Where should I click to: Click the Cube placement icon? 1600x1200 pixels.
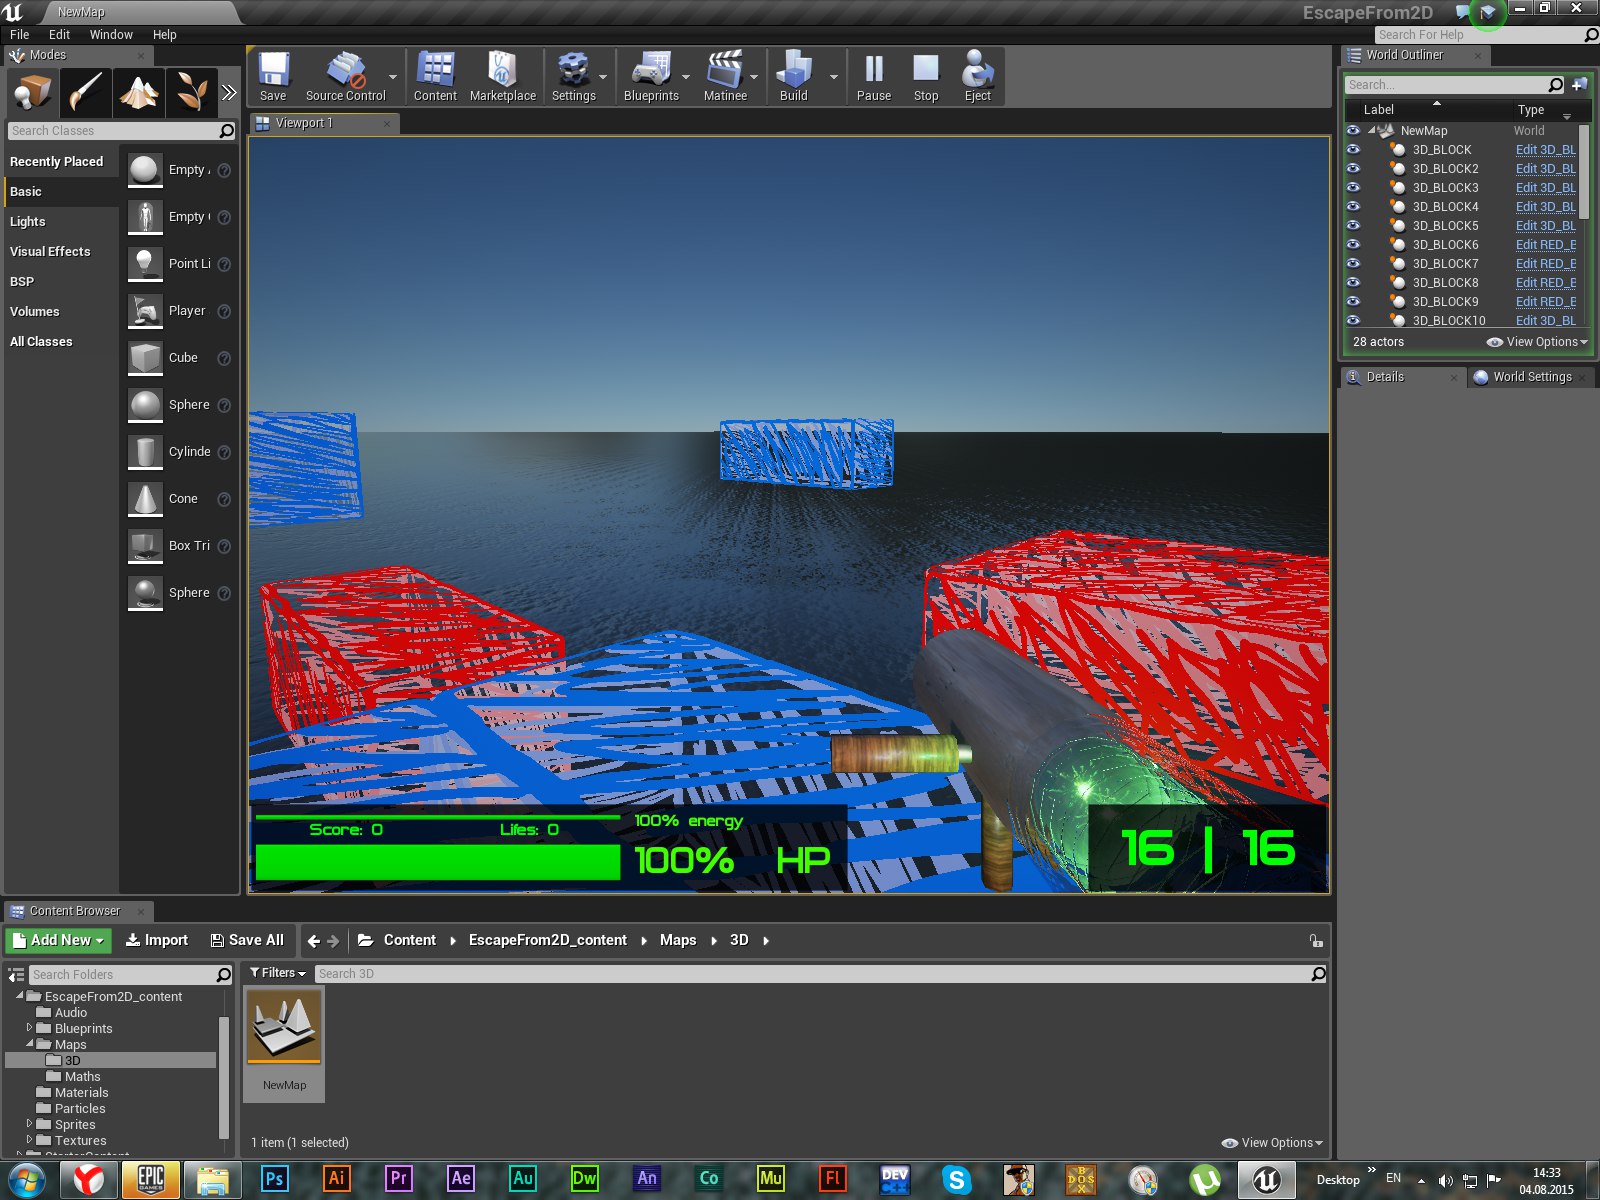coord(145,358)
